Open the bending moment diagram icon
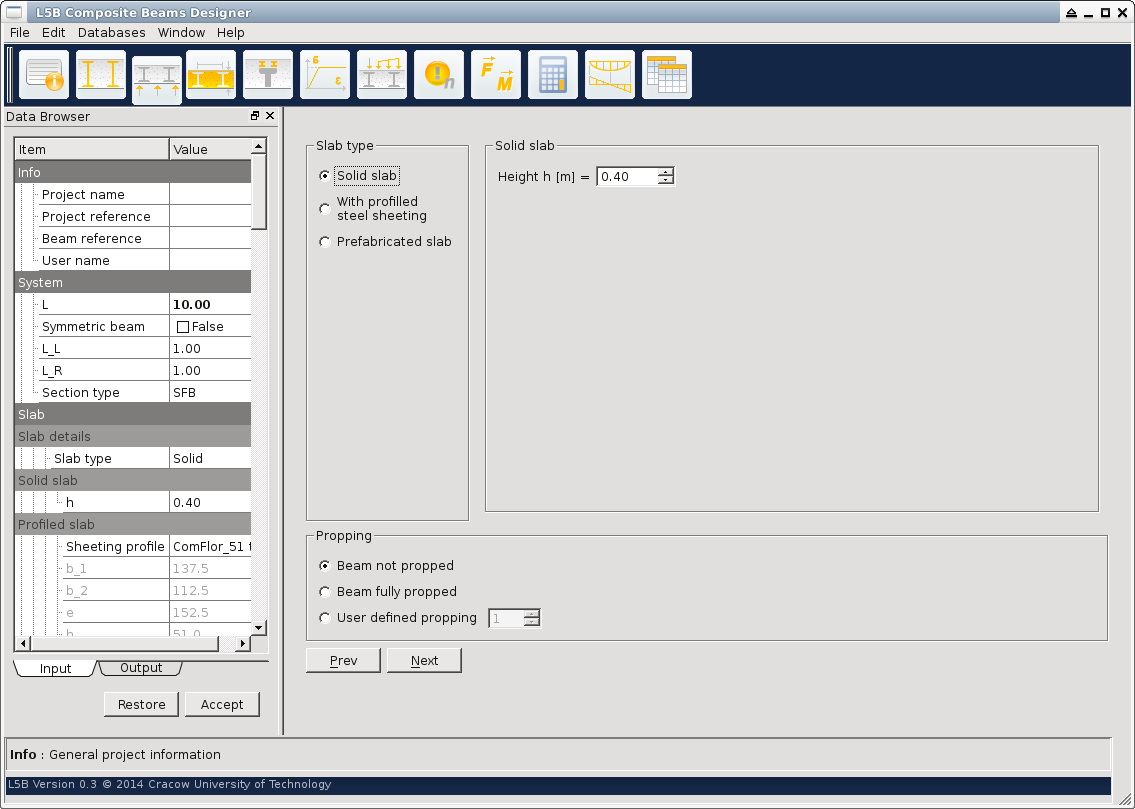Screen dimensions: 1135x809 [610, 76]
